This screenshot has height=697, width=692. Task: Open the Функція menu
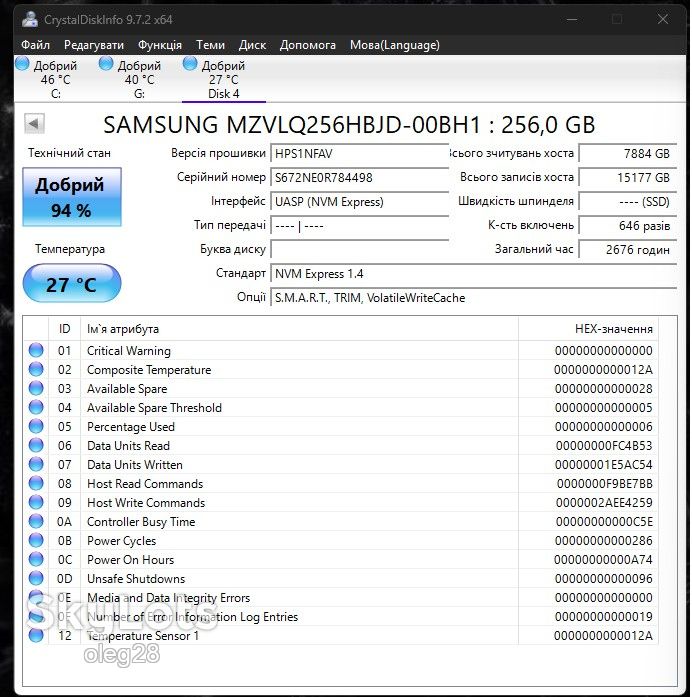click(160, 45)
